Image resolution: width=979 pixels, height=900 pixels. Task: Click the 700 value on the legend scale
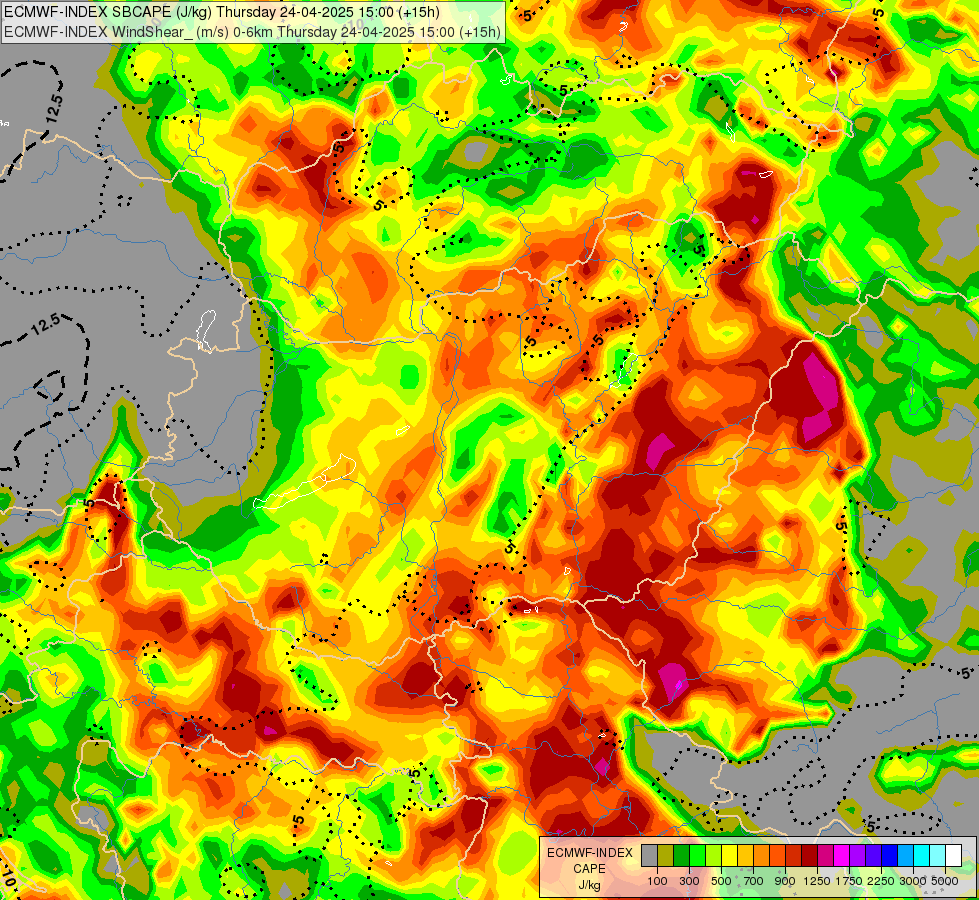tap(754, 881)
